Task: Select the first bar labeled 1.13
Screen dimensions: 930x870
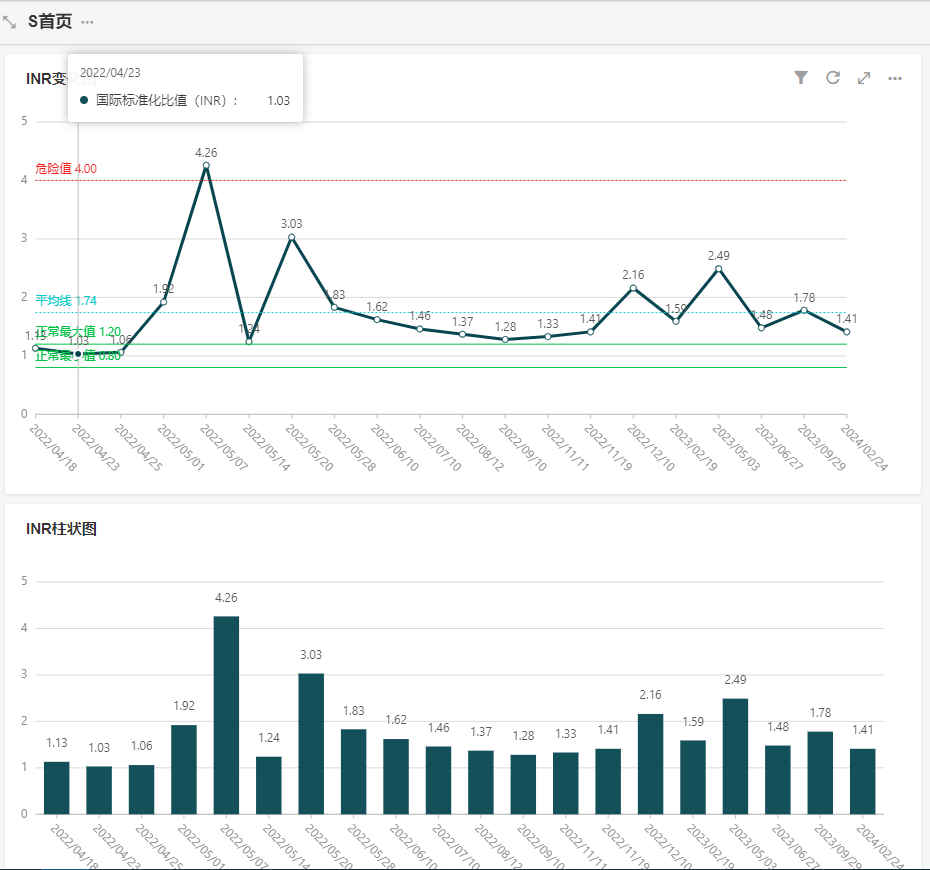Action: coord(57,787)
